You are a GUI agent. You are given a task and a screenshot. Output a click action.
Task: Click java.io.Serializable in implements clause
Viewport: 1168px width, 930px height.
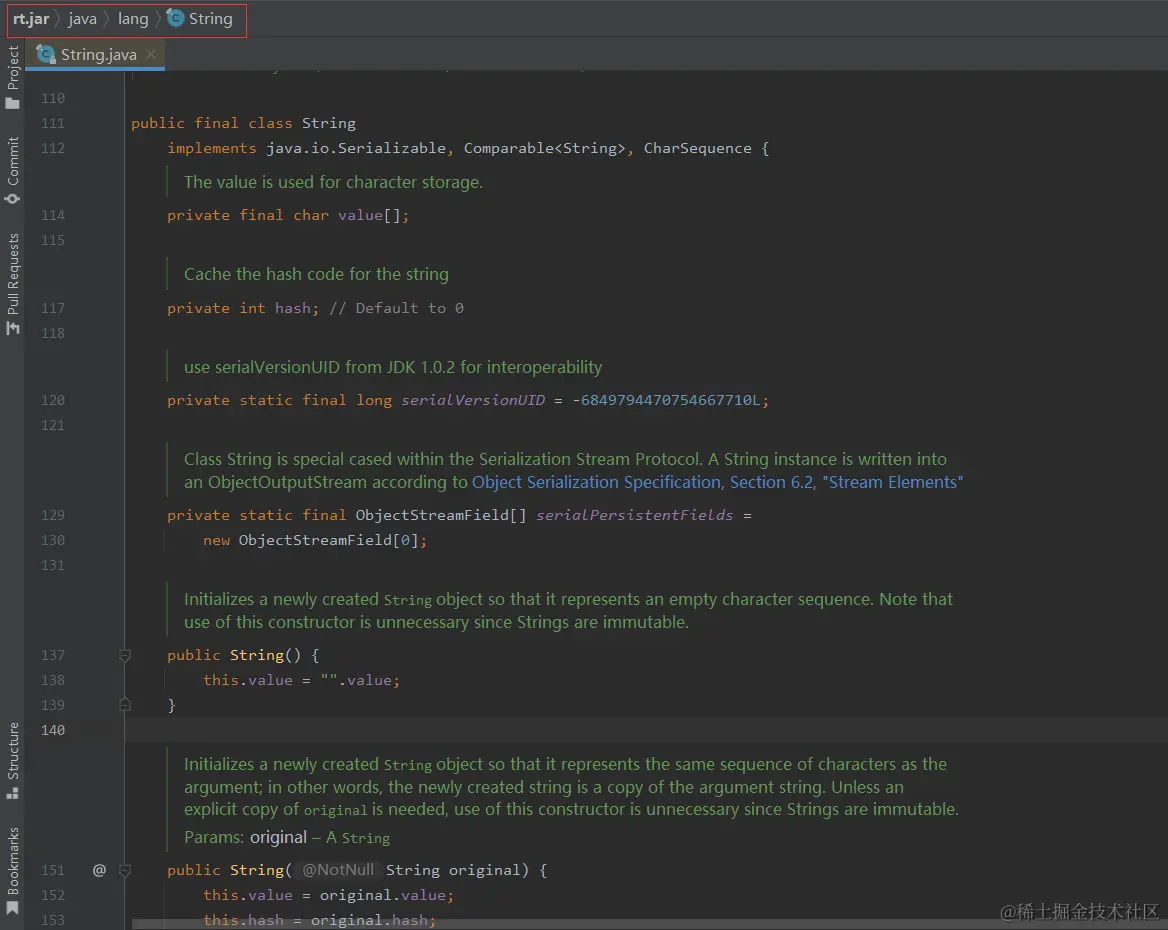pyautogui.click(x=356, y=148)
